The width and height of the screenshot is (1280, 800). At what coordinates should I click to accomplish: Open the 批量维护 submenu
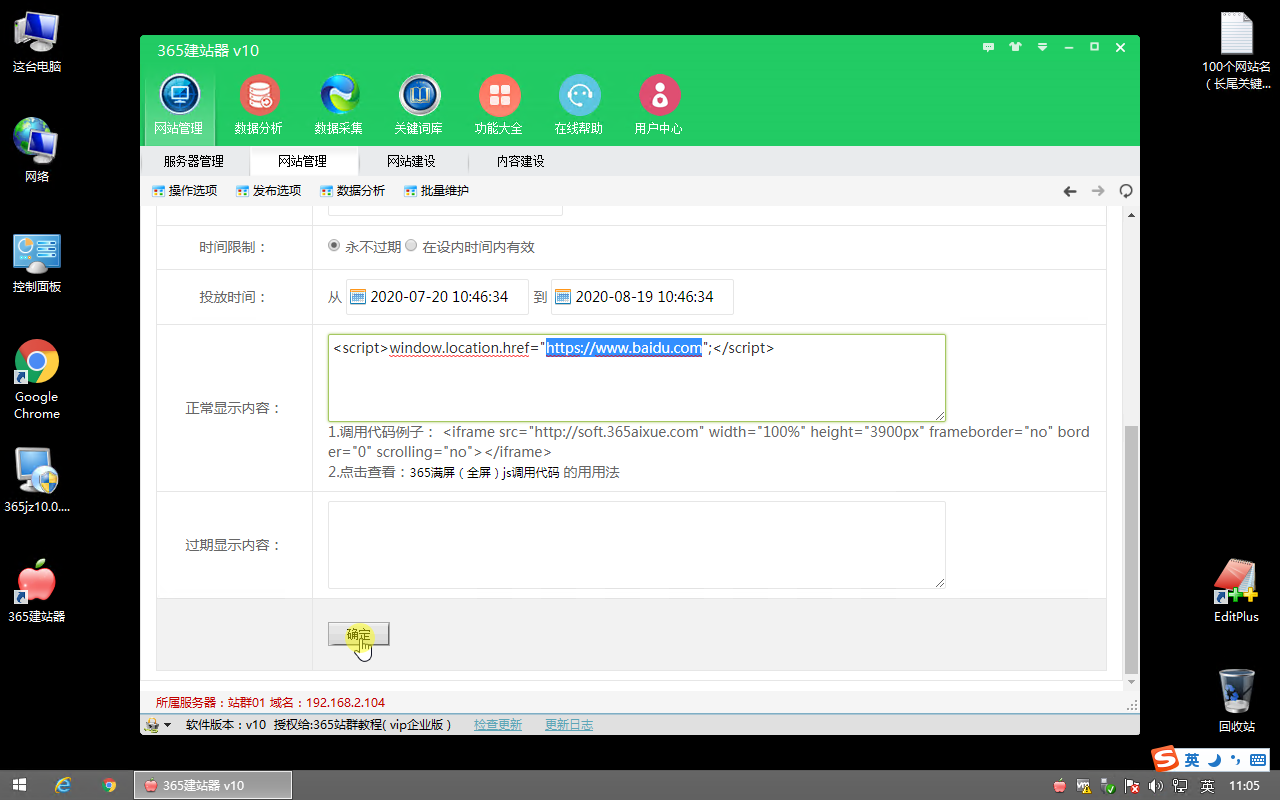[x=437, y=191]
